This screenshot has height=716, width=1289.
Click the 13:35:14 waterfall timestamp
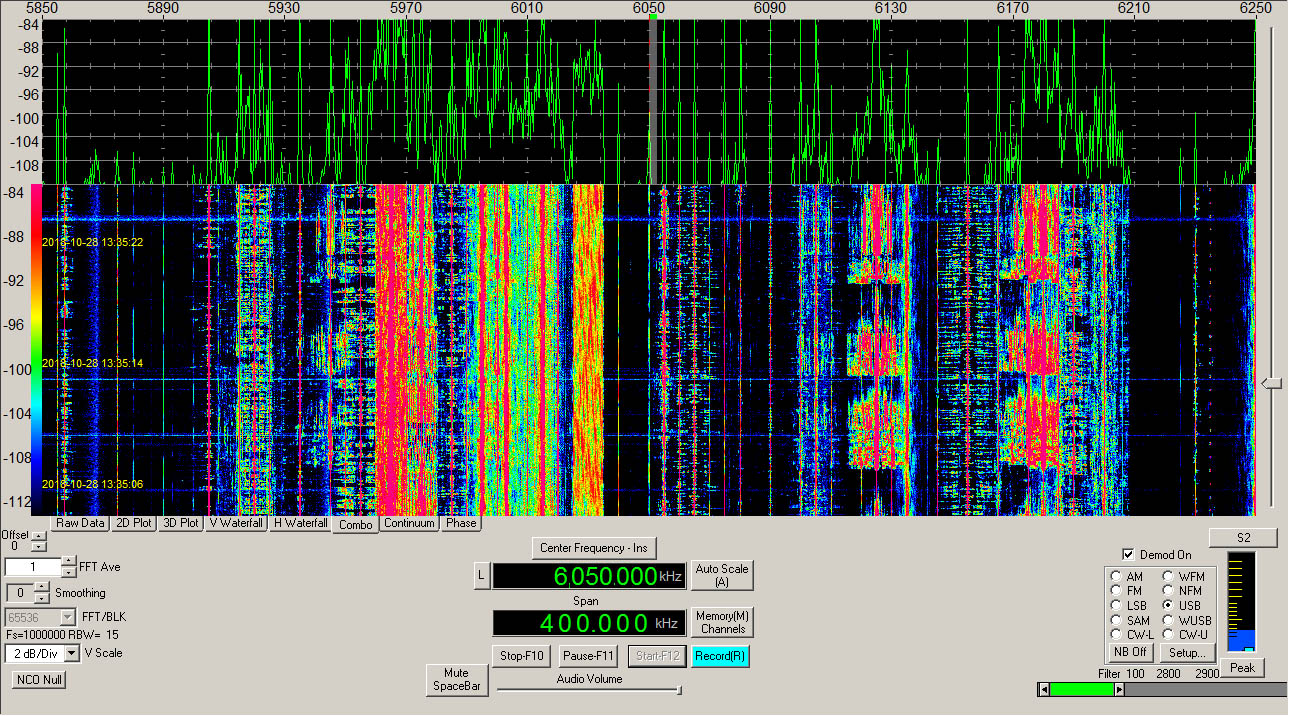click(93, 363)
